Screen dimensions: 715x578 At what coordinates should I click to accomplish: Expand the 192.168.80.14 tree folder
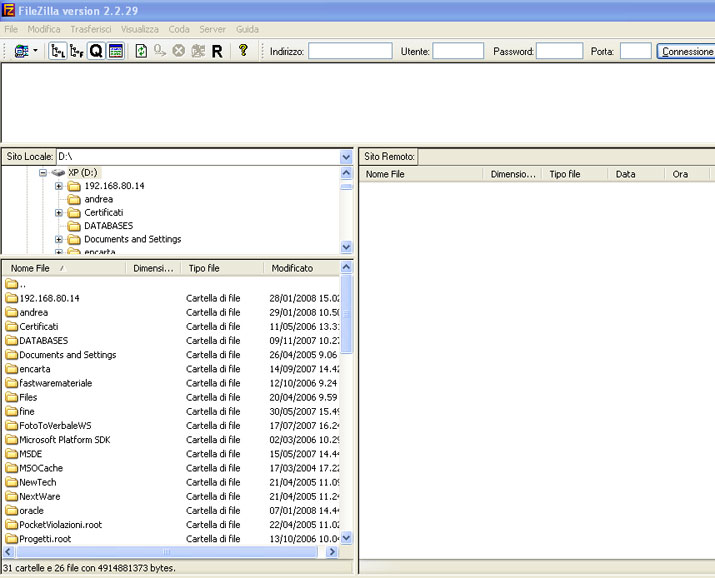click(x=59, y=186)
